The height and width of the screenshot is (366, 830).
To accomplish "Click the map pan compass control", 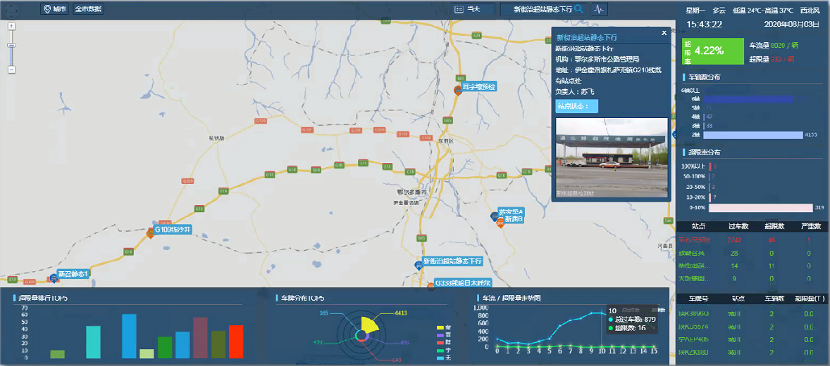I will [12, 10].
